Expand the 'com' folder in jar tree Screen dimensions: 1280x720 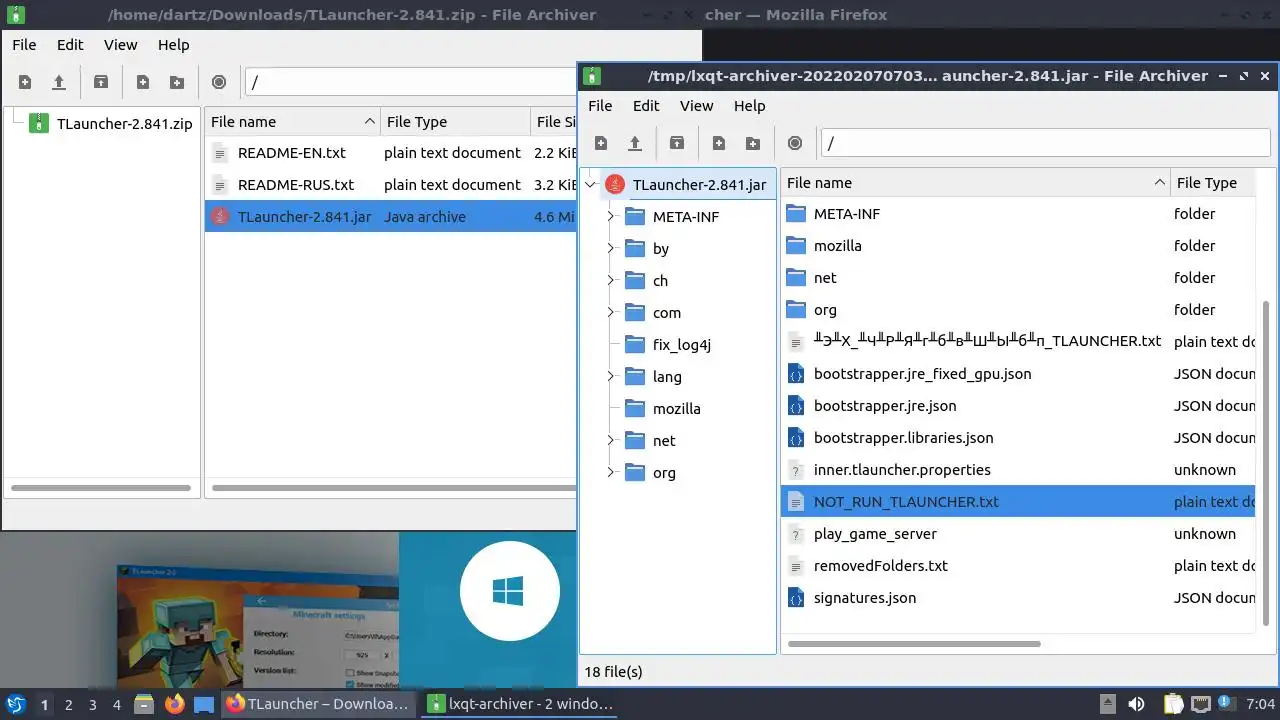[x=610, y=312]
